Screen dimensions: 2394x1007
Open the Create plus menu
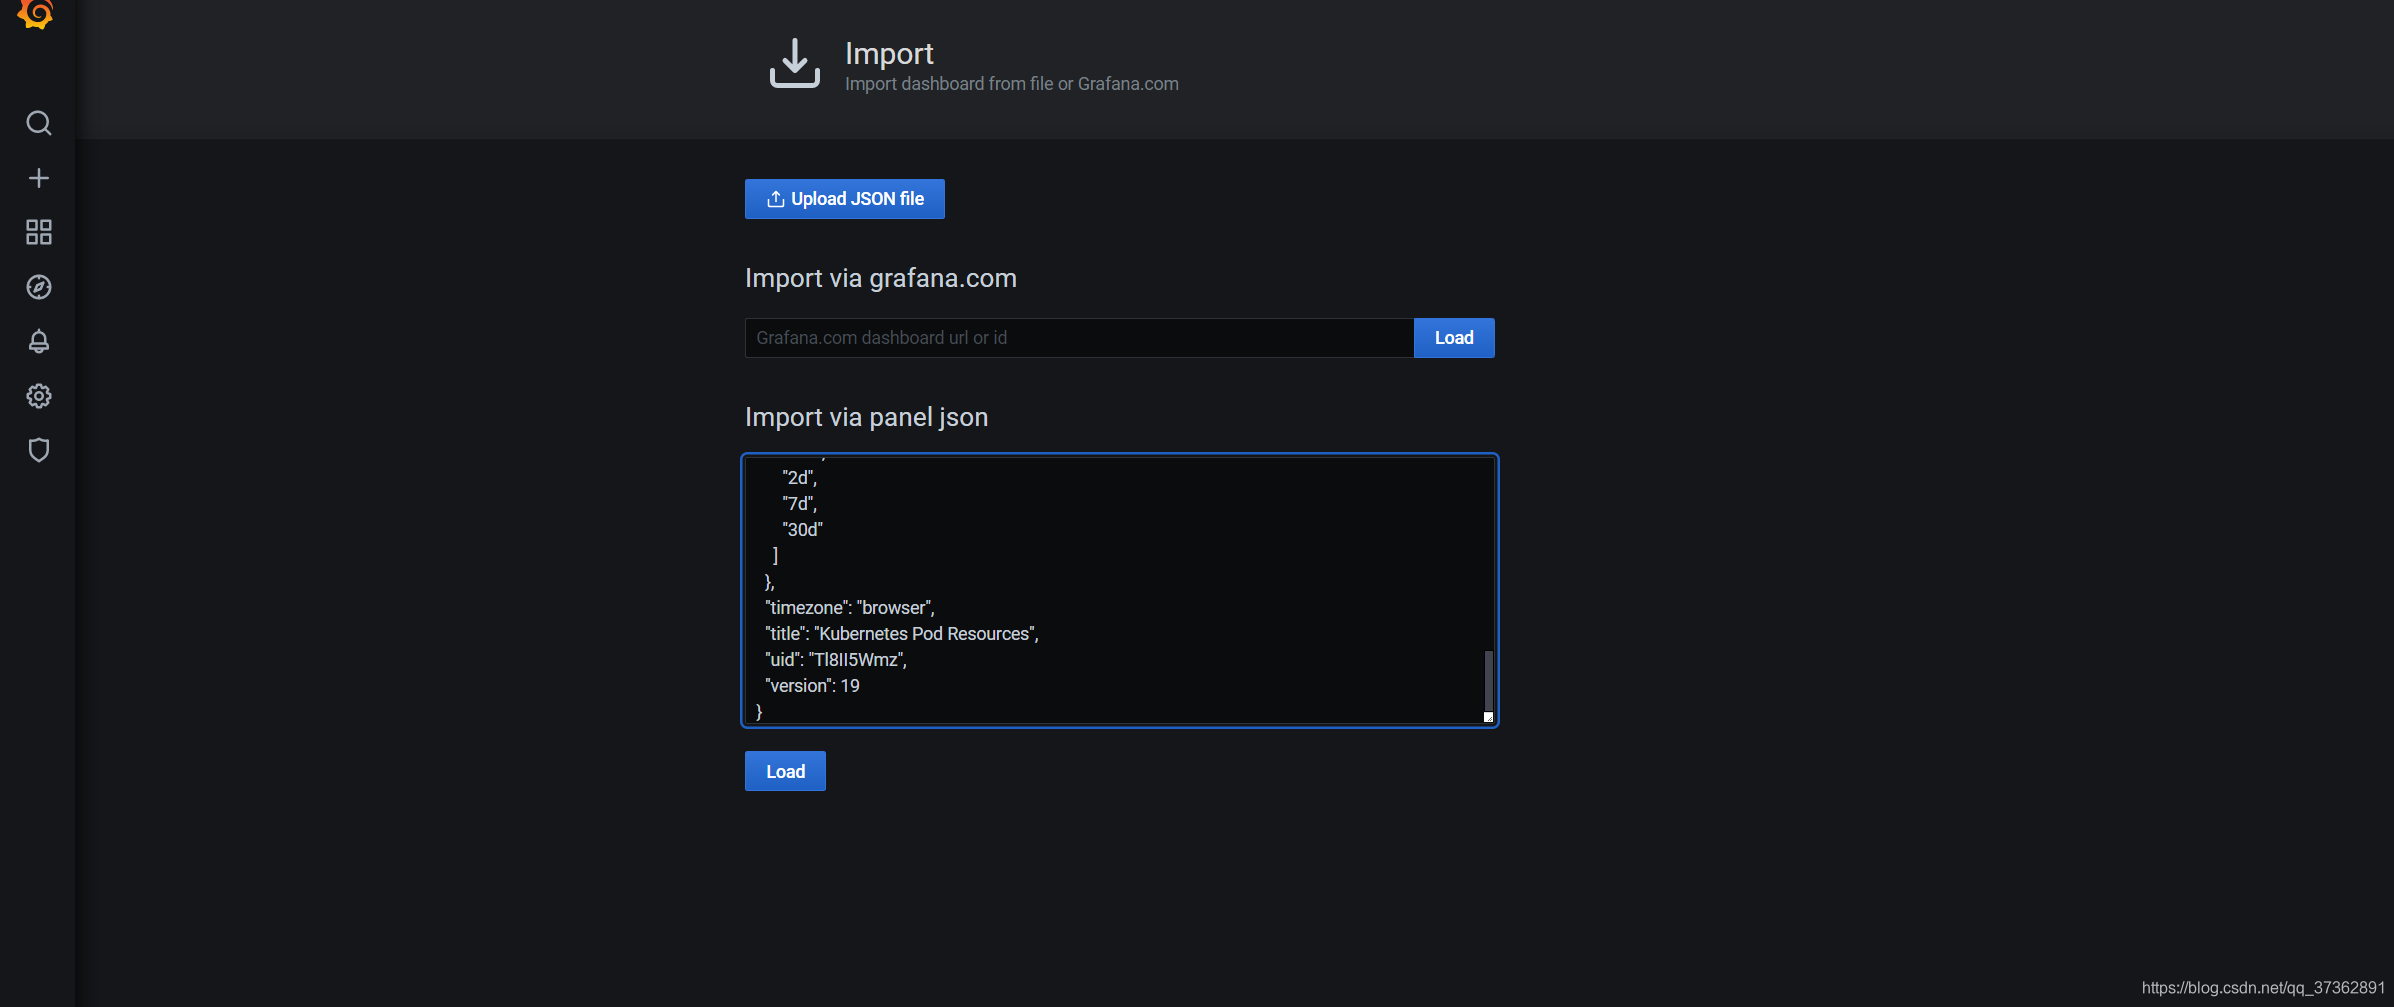(39, 178)
